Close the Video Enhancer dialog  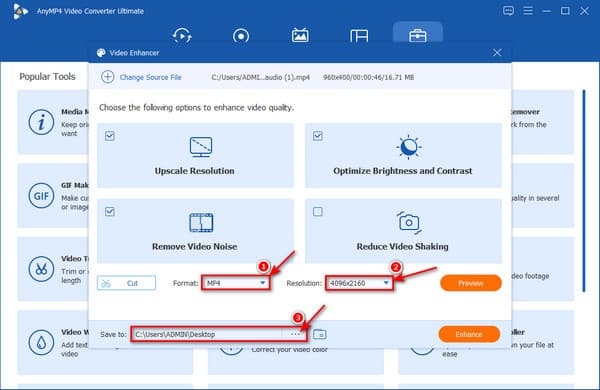(x=497, y=52)
